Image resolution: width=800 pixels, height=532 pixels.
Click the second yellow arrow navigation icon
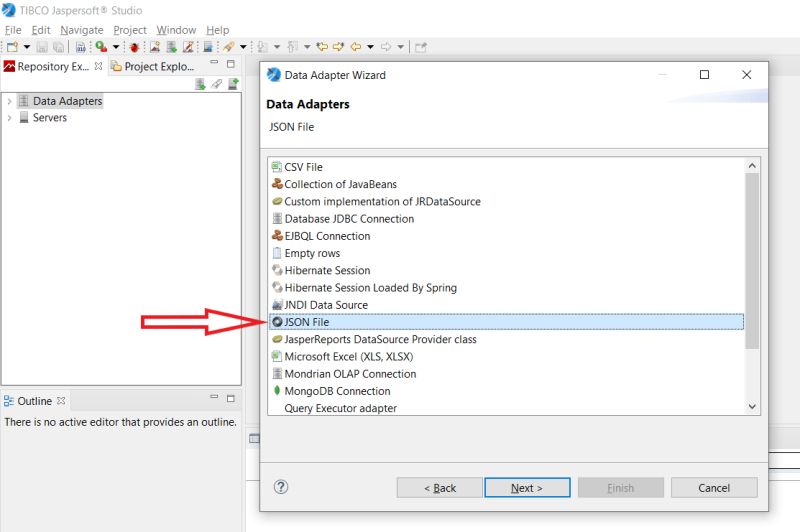click(x=338, y=47)
